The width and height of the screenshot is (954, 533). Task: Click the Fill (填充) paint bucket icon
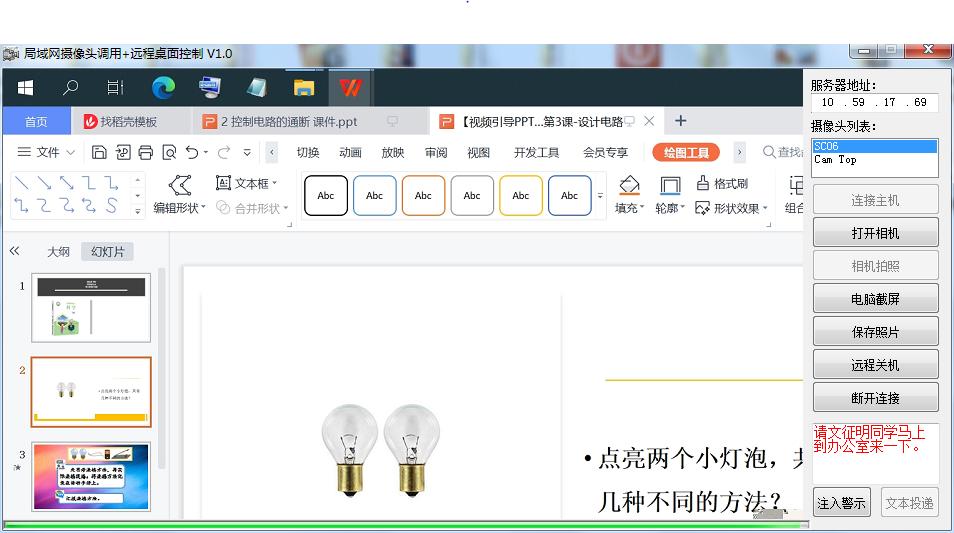tap(629, 185)
